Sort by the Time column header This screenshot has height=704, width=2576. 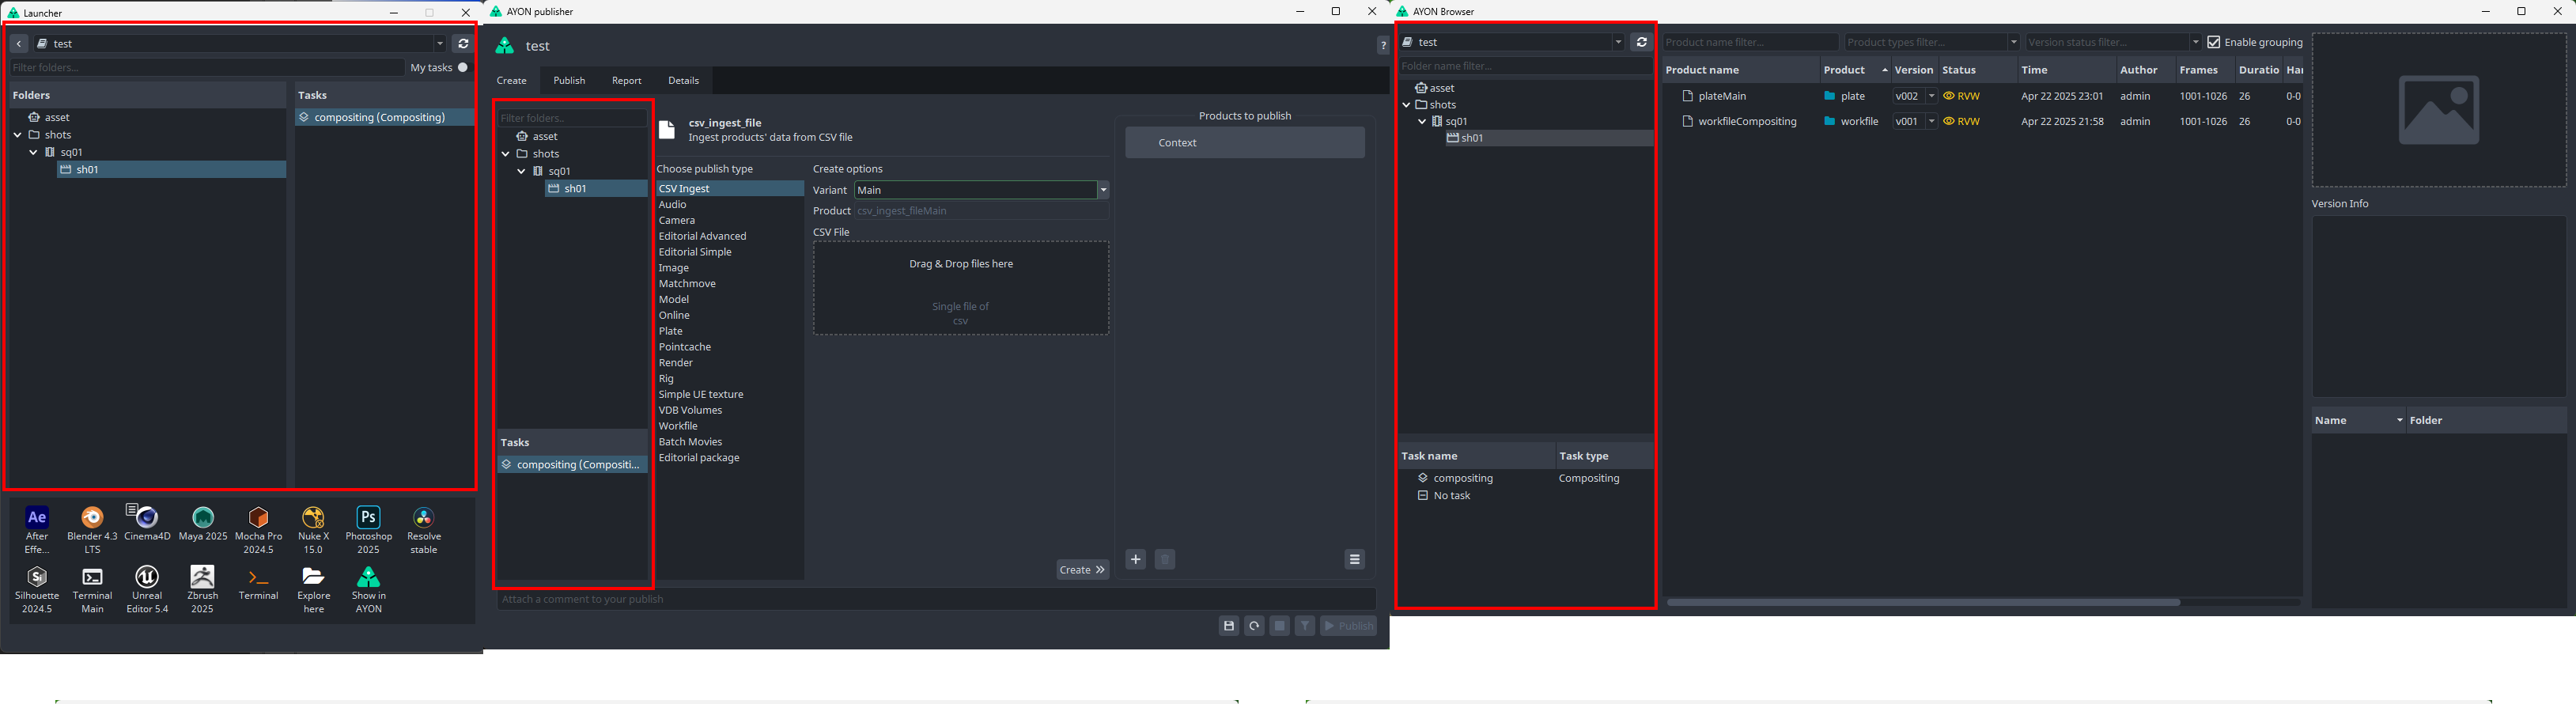click(x=2065, y=70)
